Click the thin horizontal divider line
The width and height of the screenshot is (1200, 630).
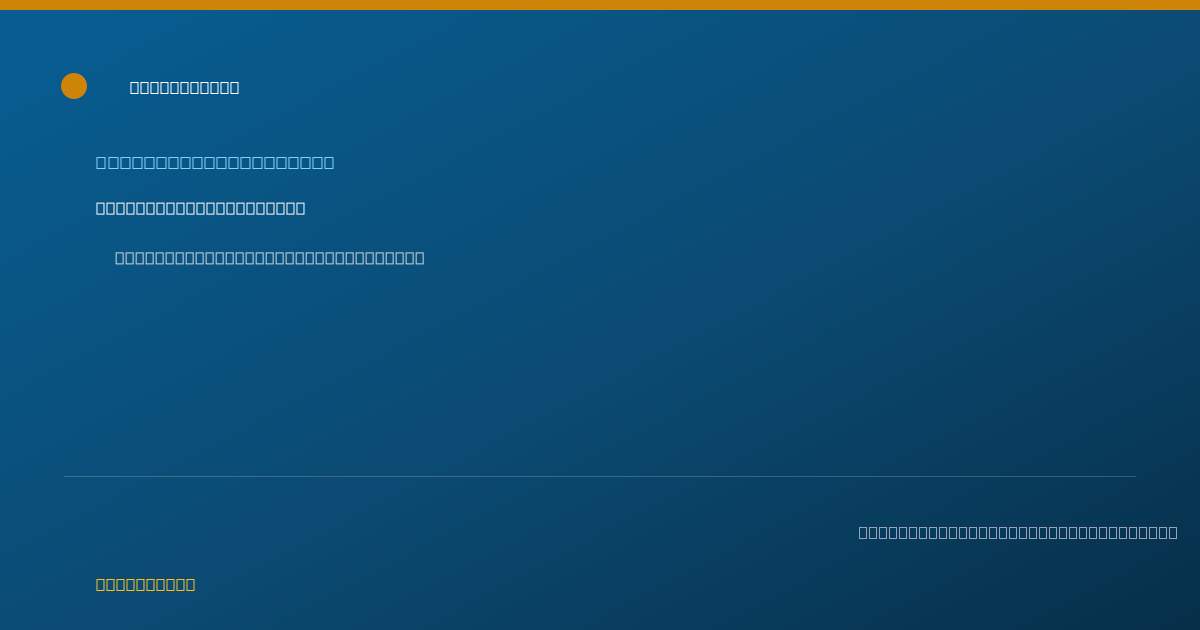[600, 476]
